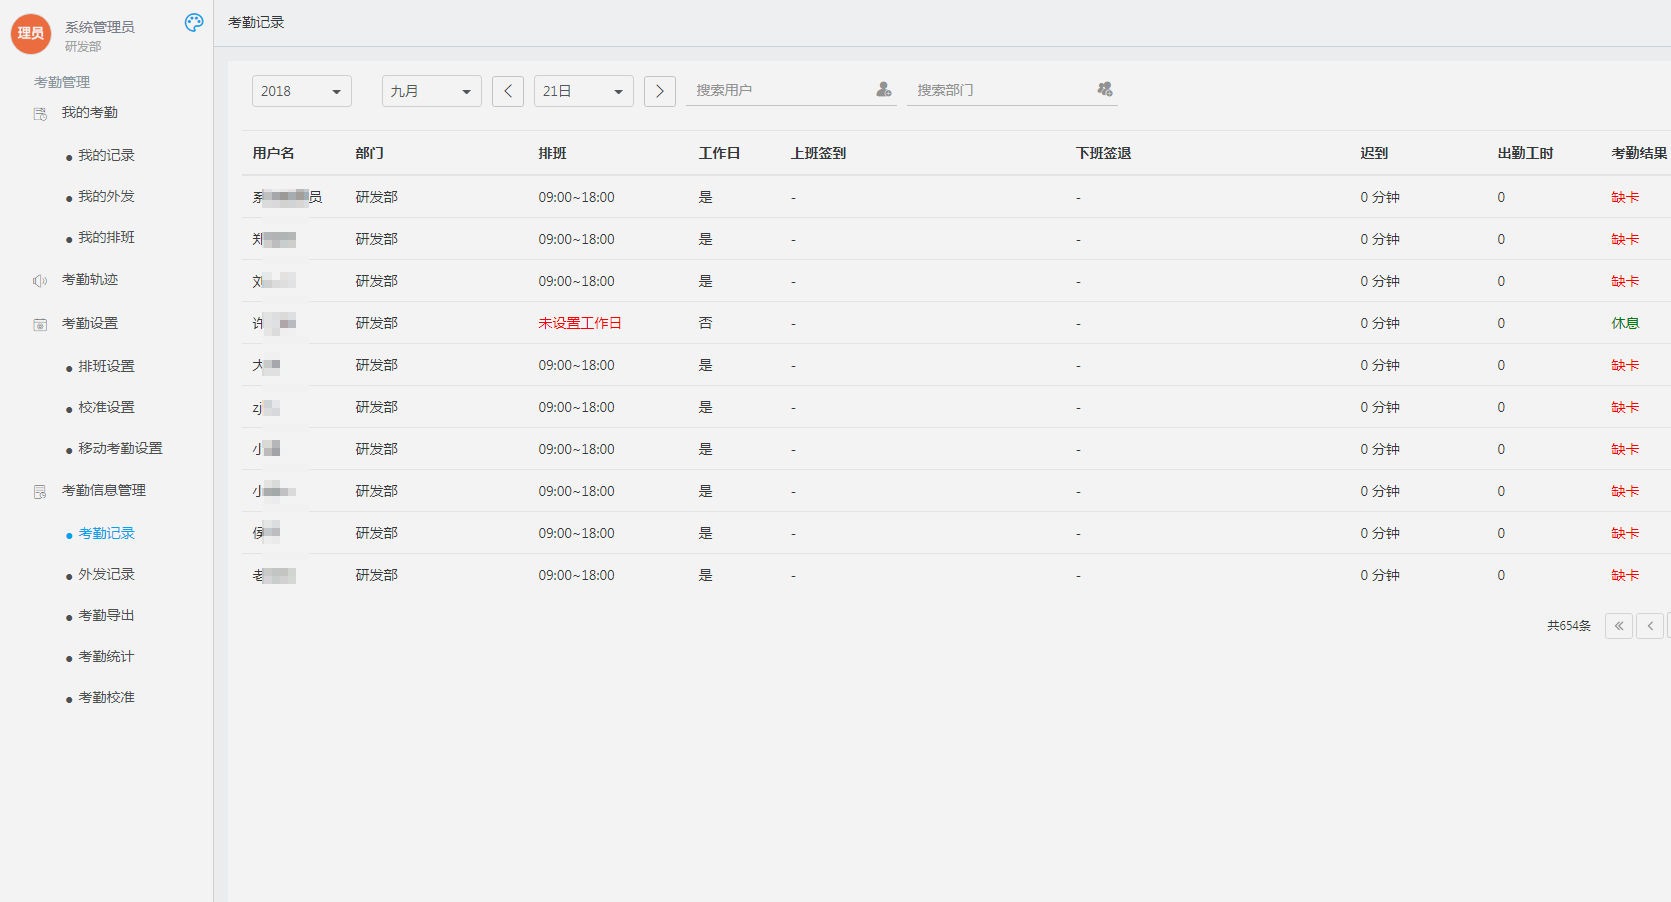The height and width of the screenshot is (902, 1671).
Task: Click the orange user avatar
Action: [31, 33]
